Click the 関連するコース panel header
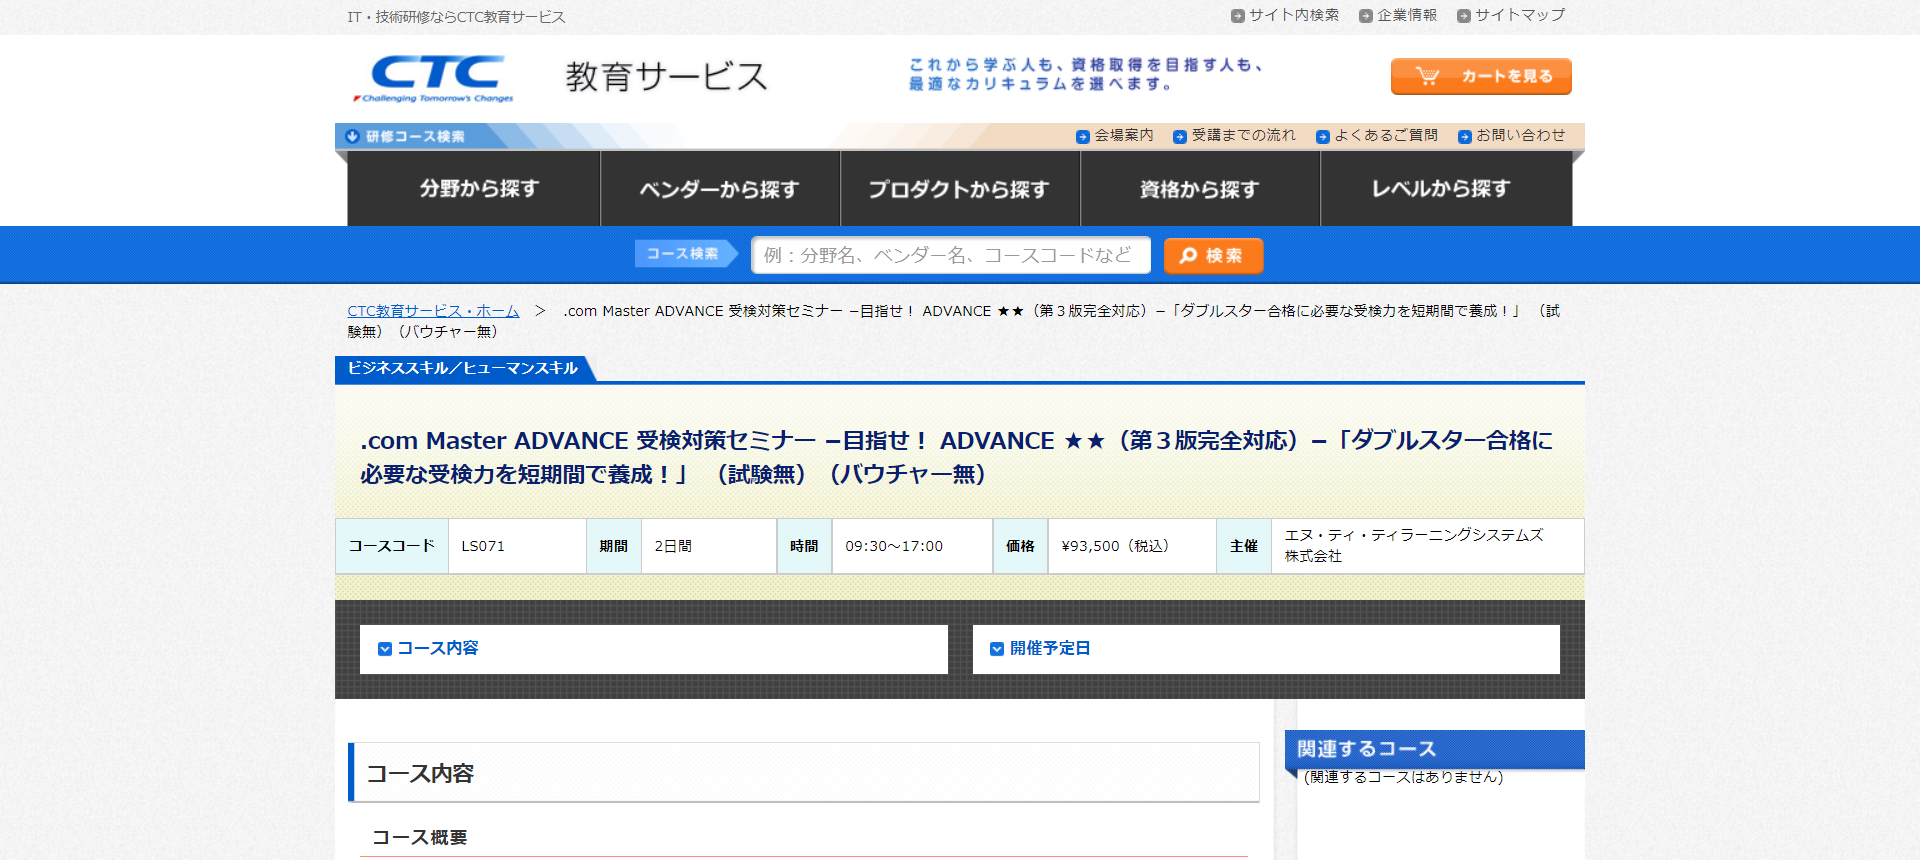Screen dimensions: 1920x860 pyautogui.click(x=1435, y=749)
